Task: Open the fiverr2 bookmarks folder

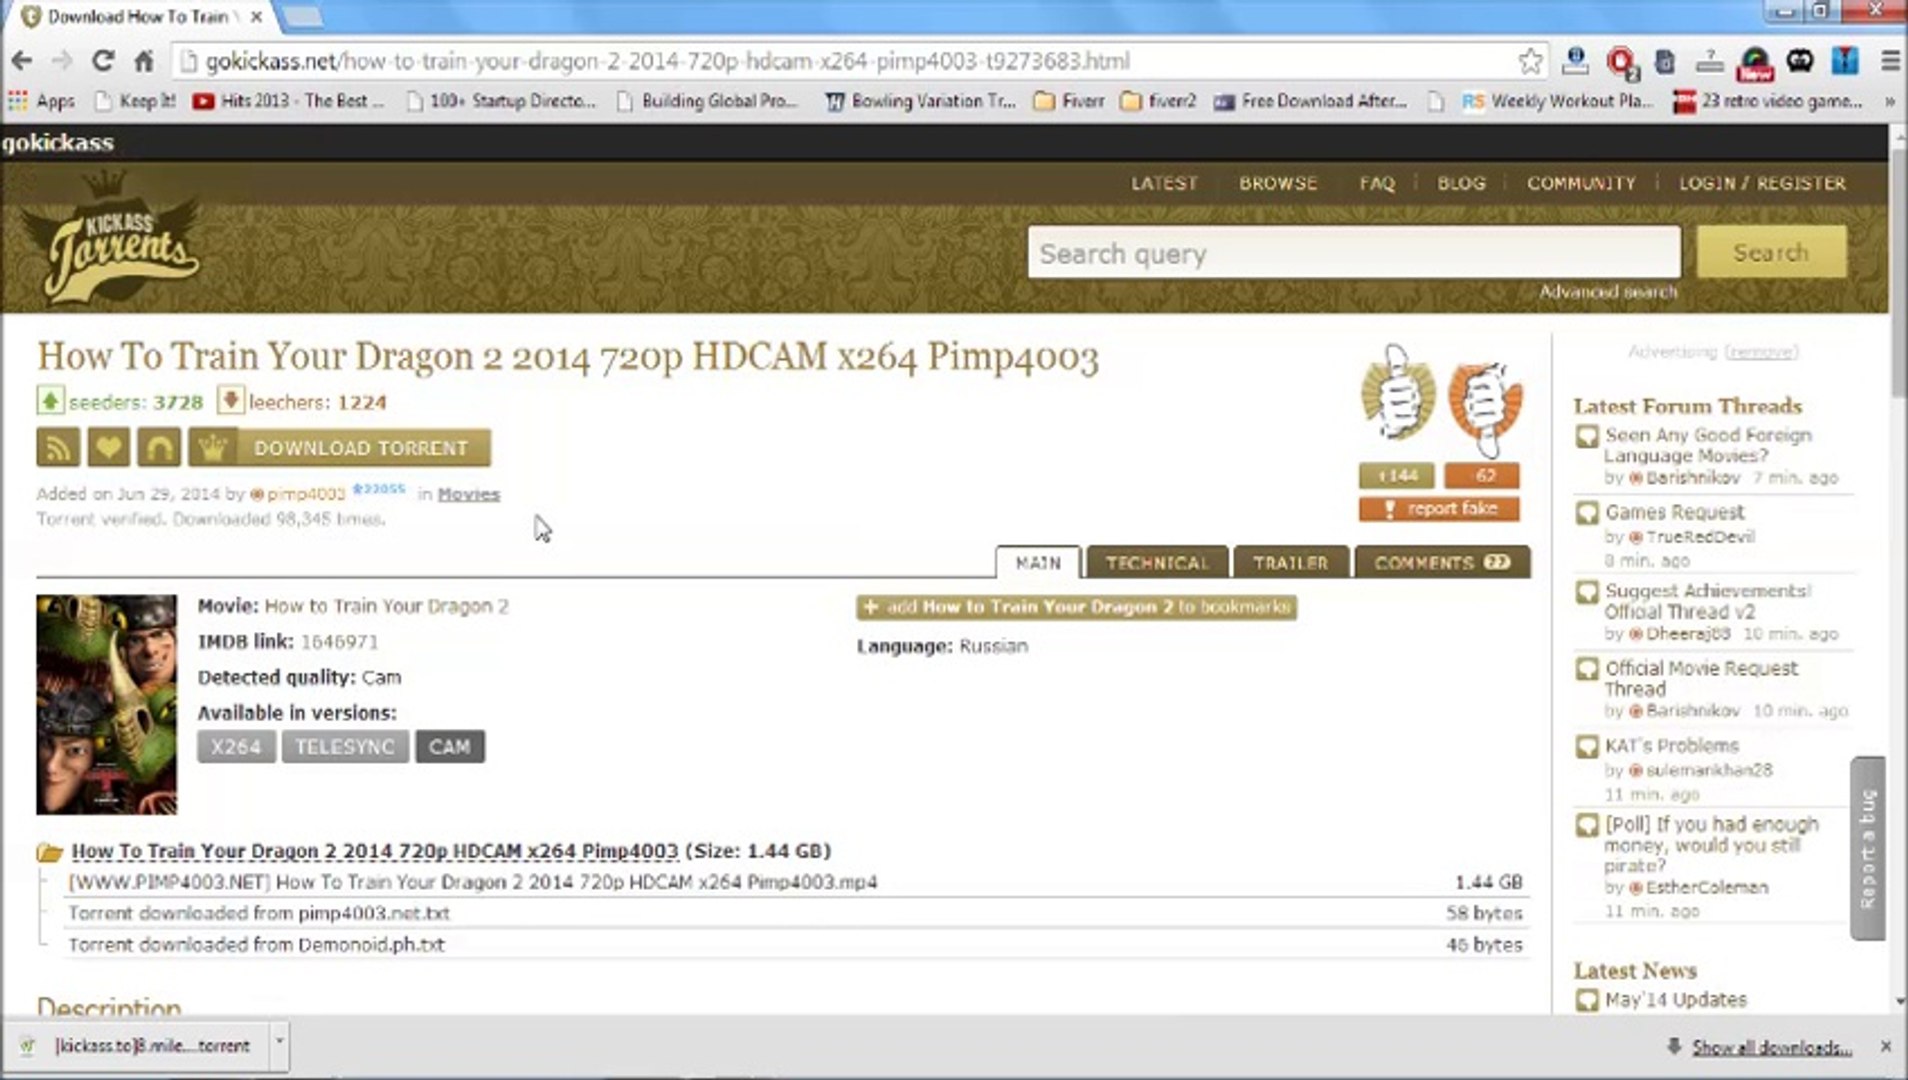Action: click(1158, 101)
